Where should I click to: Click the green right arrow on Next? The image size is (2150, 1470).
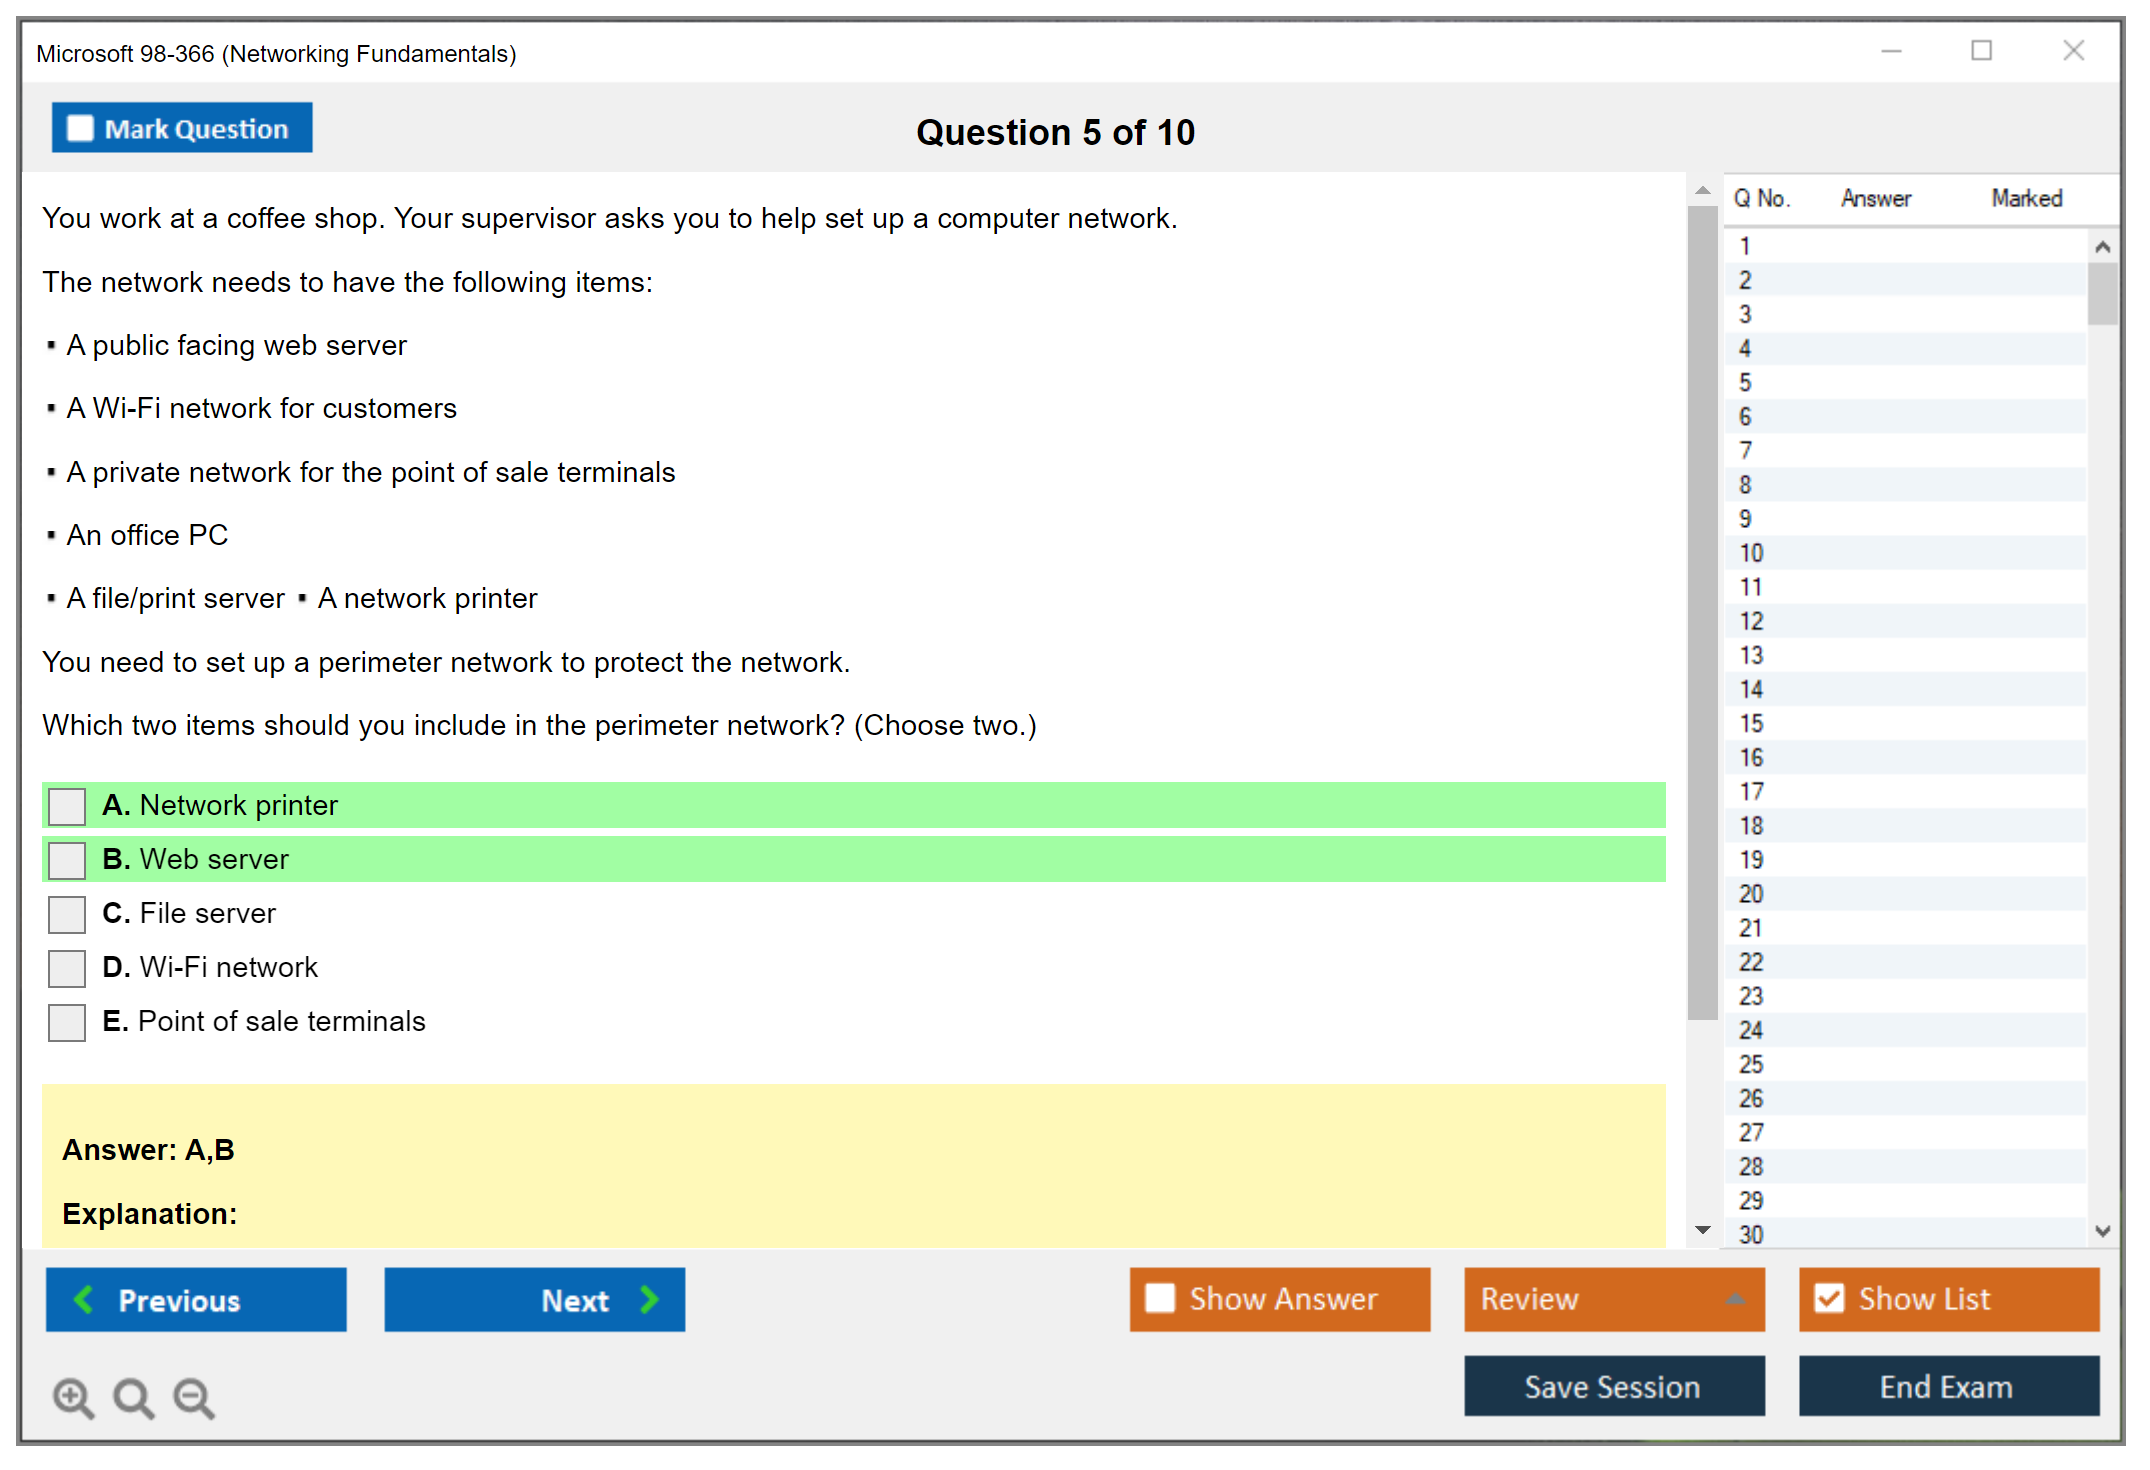click(649, 1299)
